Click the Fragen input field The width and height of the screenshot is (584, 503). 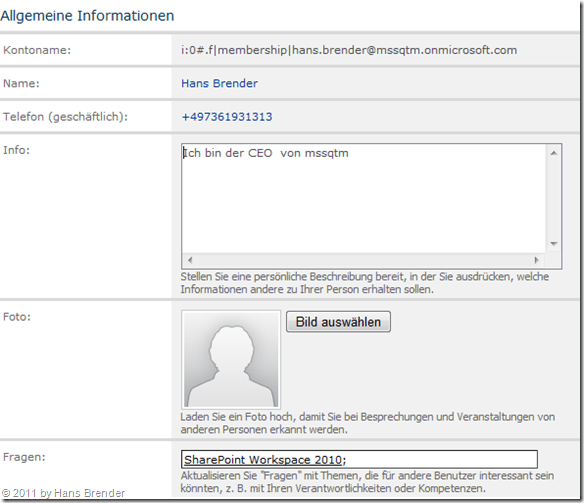point(359,459)
